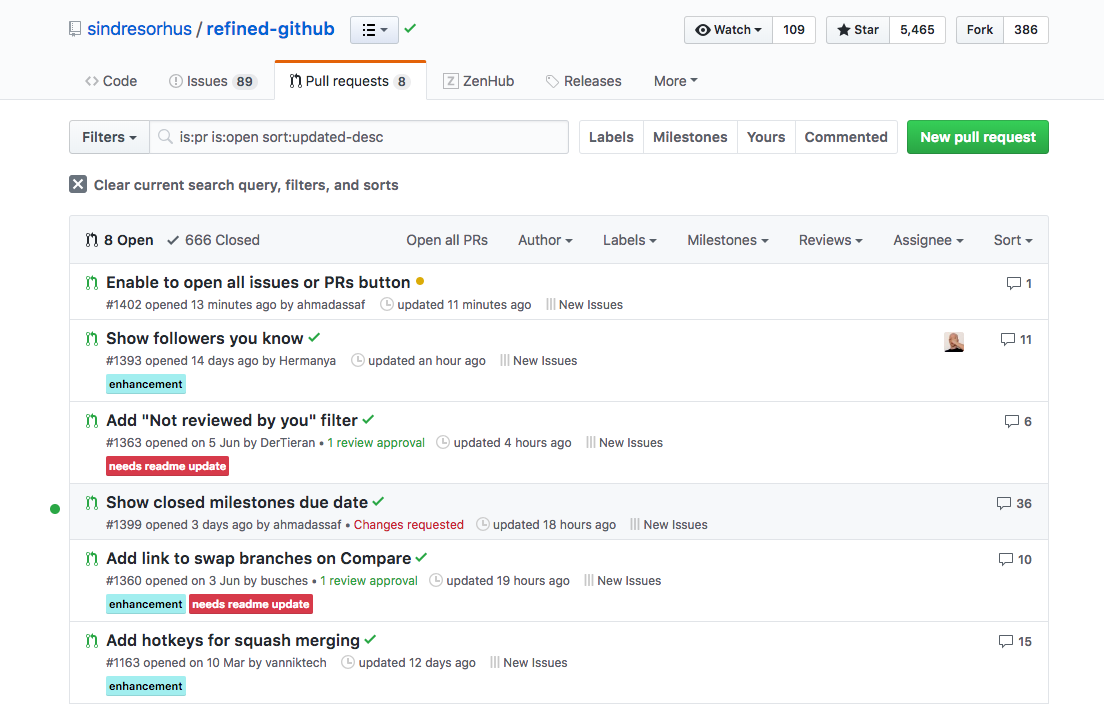
Task: Click the X icon to clear search query
Action: 78,184
